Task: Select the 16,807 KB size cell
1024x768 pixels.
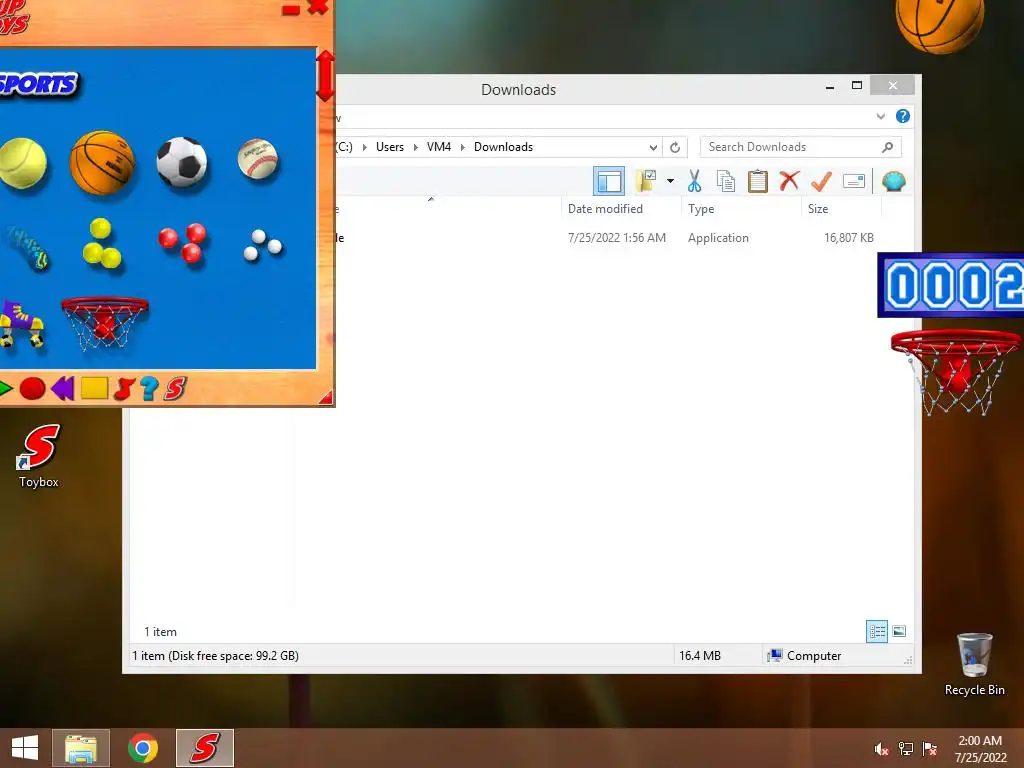Action: click(848, 238)
